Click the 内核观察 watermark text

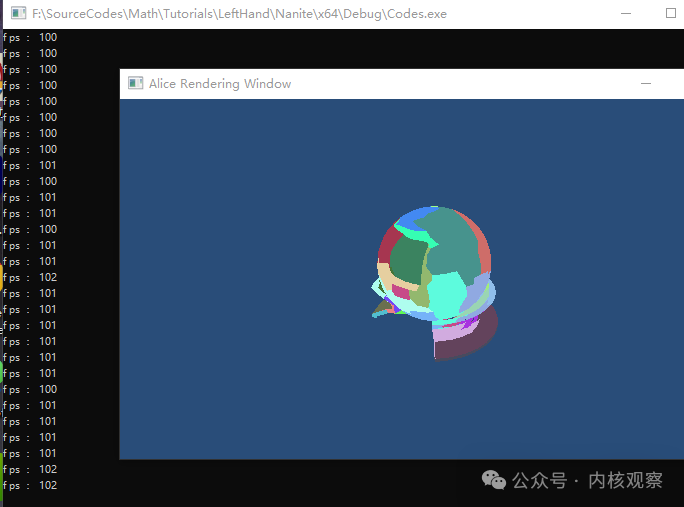coord(625,480)
